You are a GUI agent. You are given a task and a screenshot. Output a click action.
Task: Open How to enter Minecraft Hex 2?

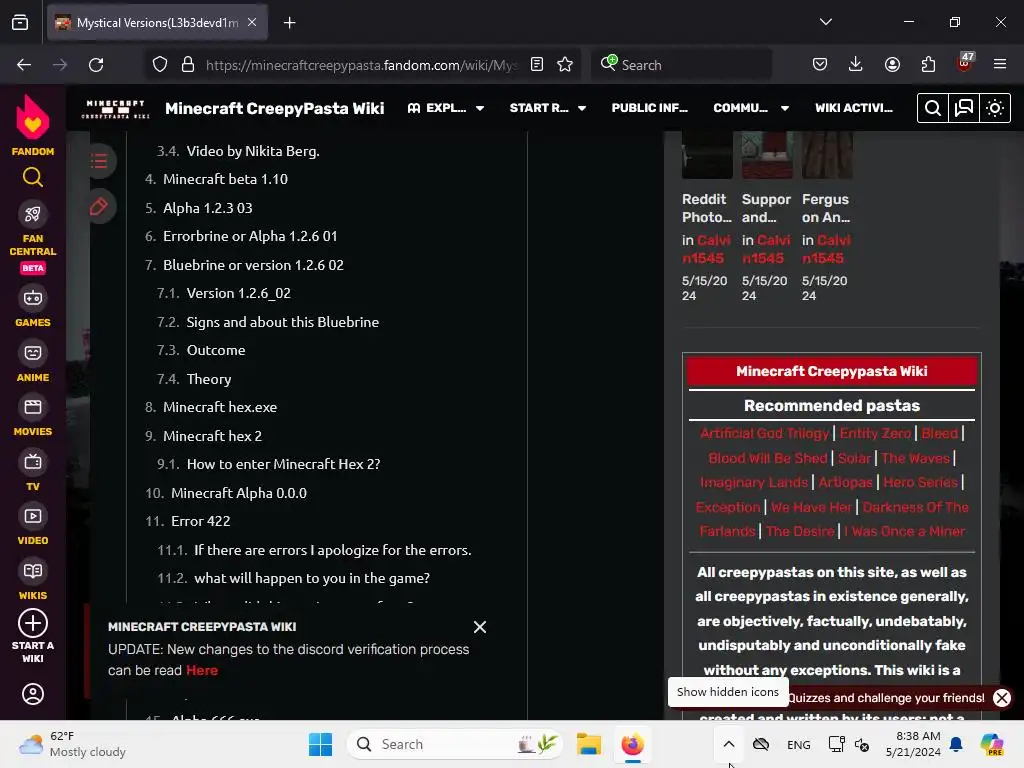click(x=283, y=464)
